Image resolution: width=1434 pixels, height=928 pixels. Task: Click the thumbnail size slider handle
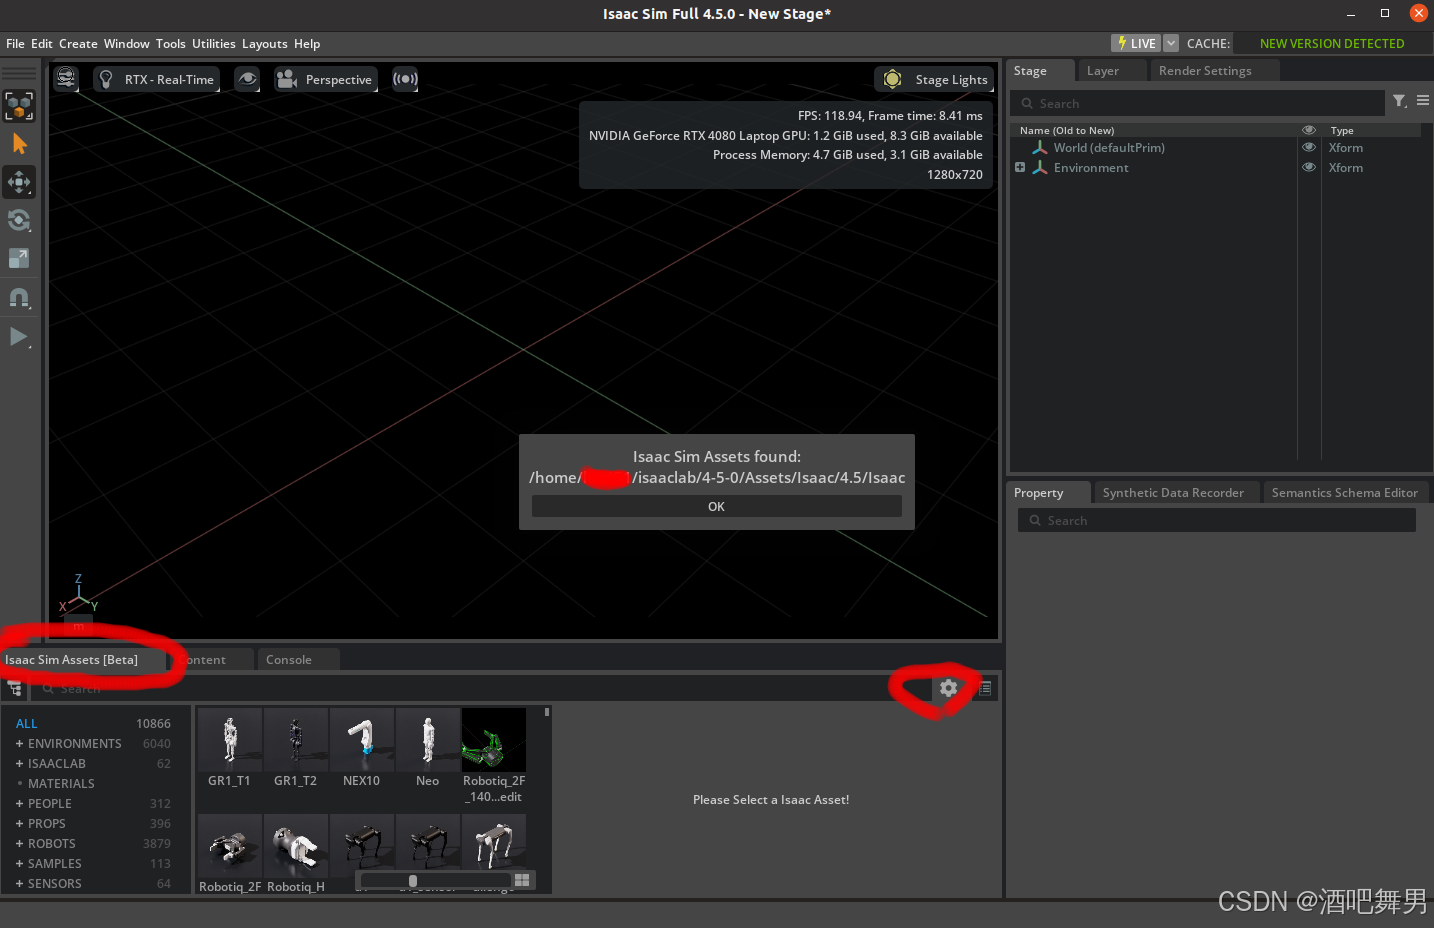pos(413,881)
